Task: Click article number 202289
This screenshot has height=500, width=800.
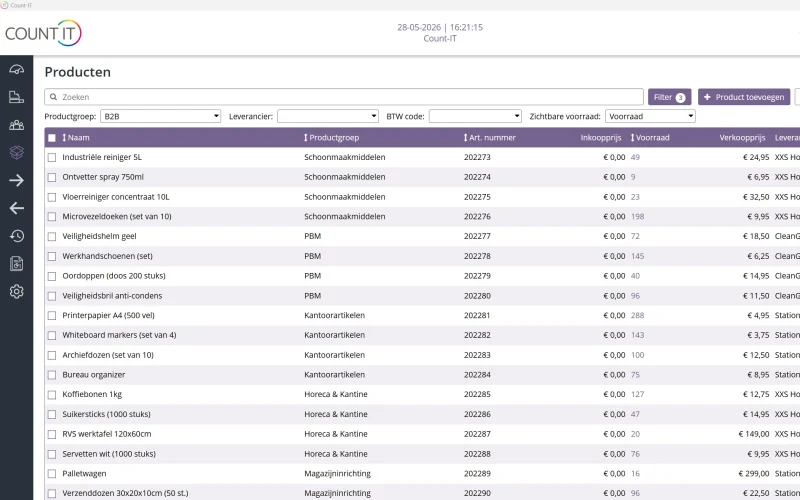Action: (x=477, y=473)
